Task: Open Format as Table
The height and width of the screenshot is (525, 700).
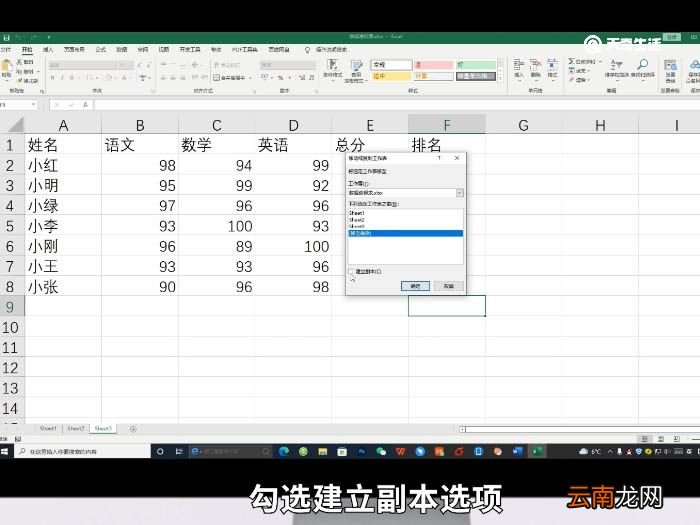Action: (356, 71)
